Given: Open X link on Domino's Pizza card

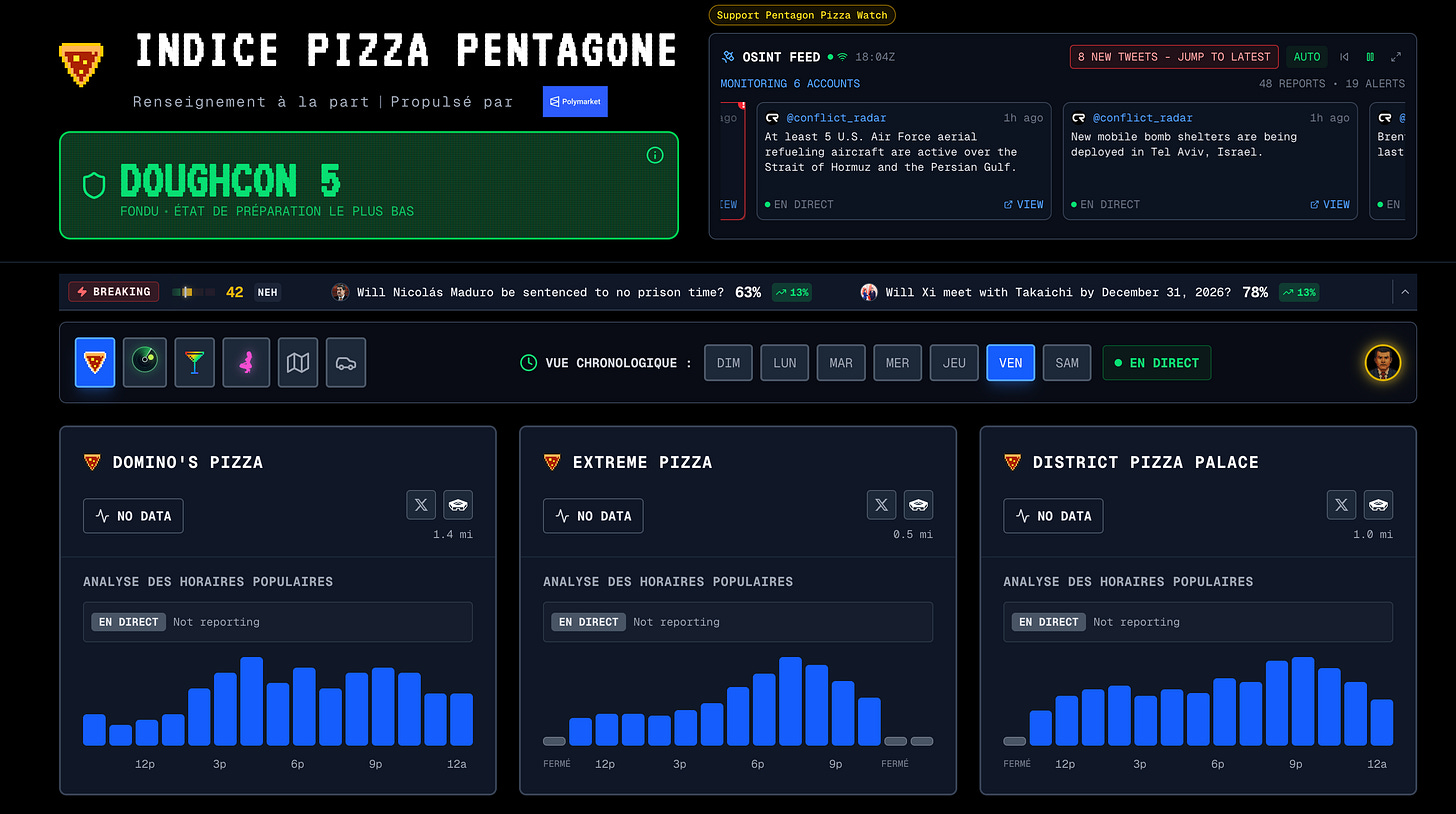Looking at the screenshot, I should coord(421,505).
